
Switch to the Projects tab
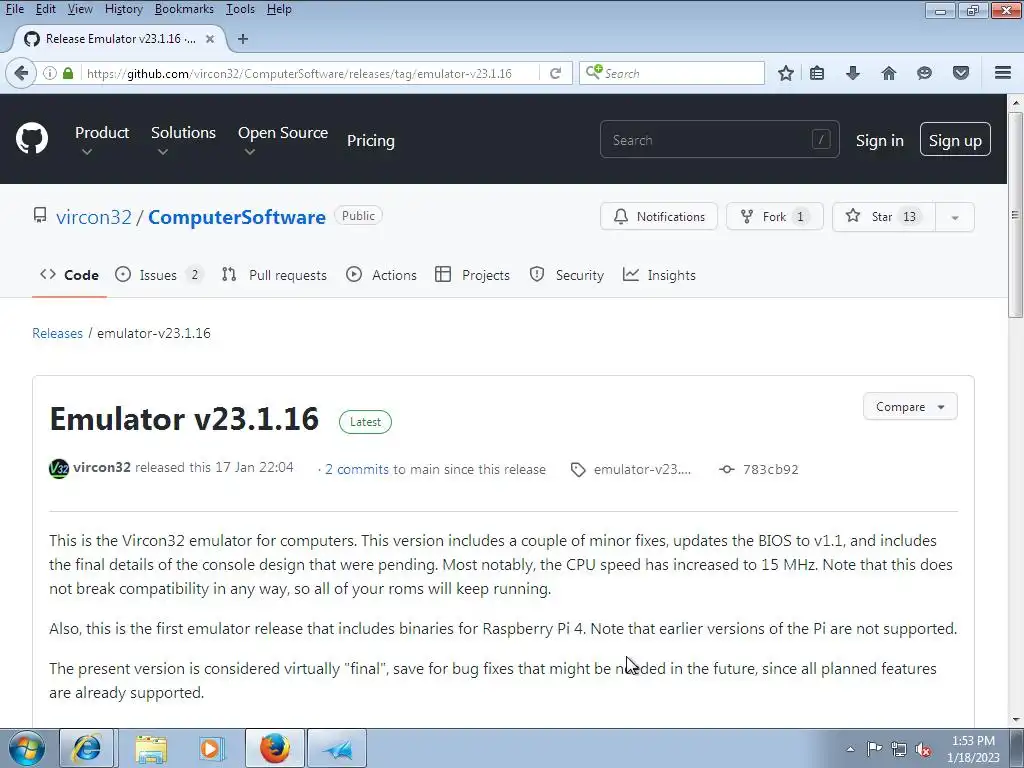[472, 275]
